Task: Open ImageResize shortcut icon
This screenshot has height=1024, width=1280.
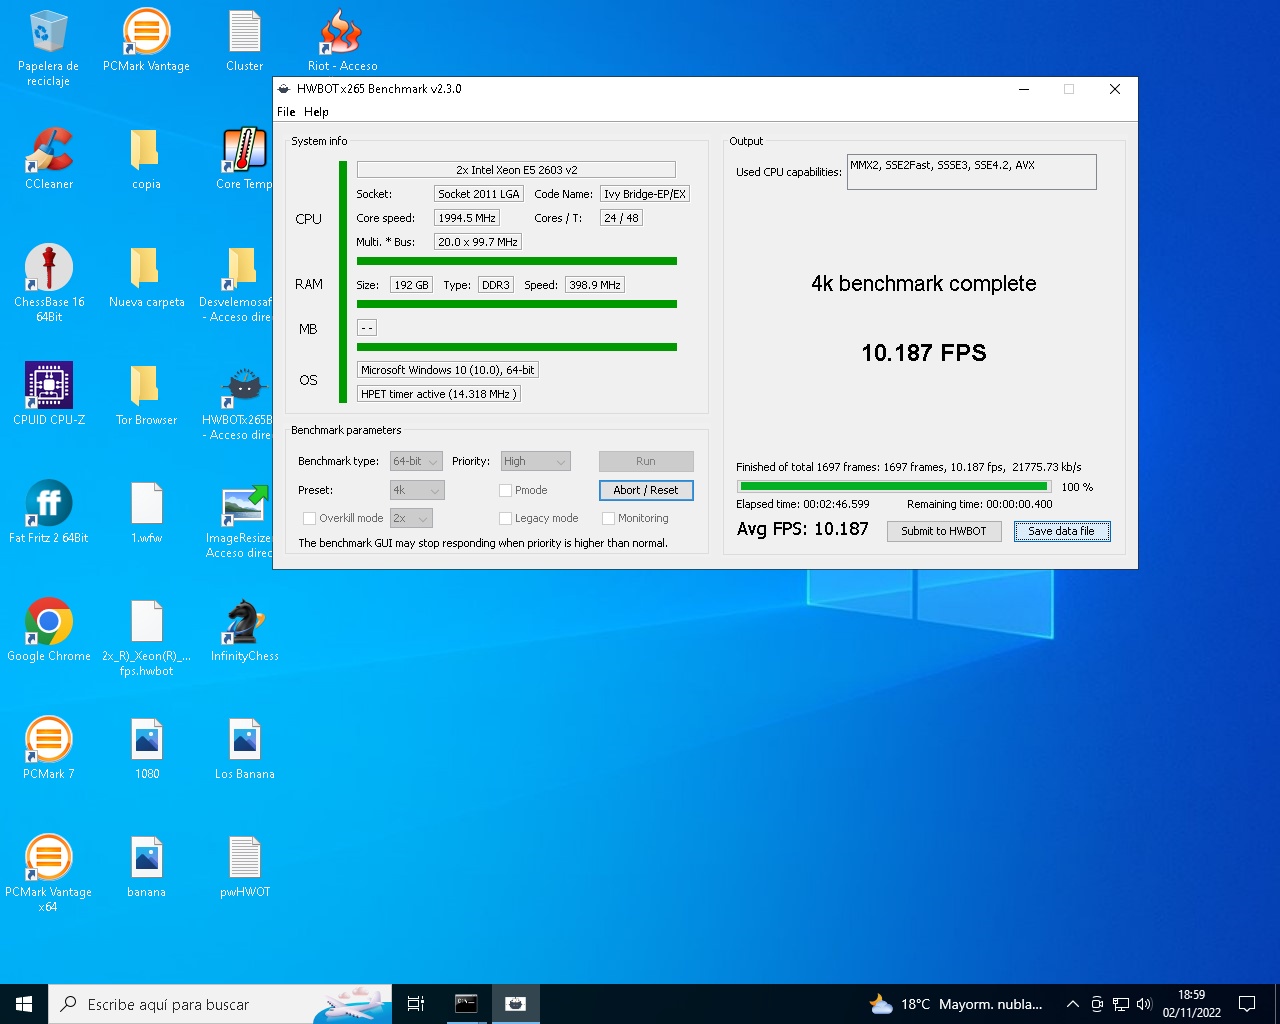Action: 240,519
